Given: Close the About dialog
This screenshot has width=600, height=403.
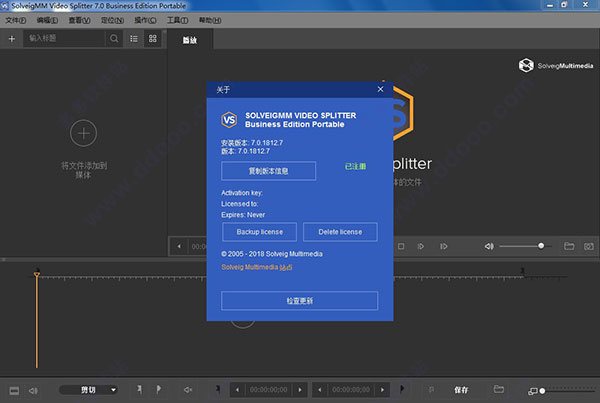Looking at the screenshot, I should pos(380,89).
